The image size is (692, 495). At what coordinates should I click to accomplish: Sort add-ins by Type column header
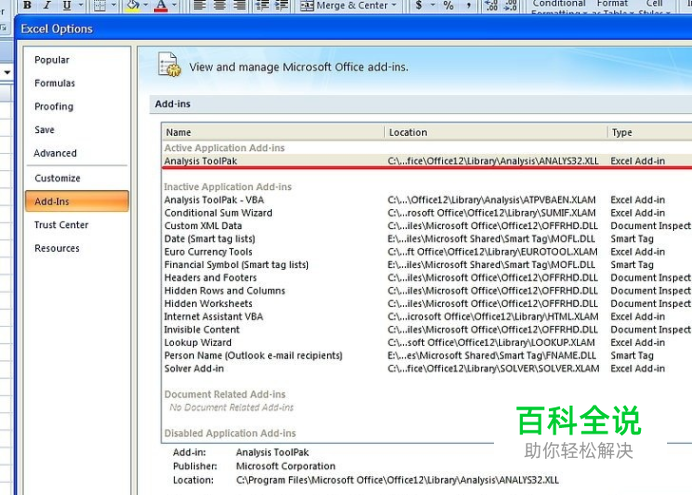[x=650, y=132]
